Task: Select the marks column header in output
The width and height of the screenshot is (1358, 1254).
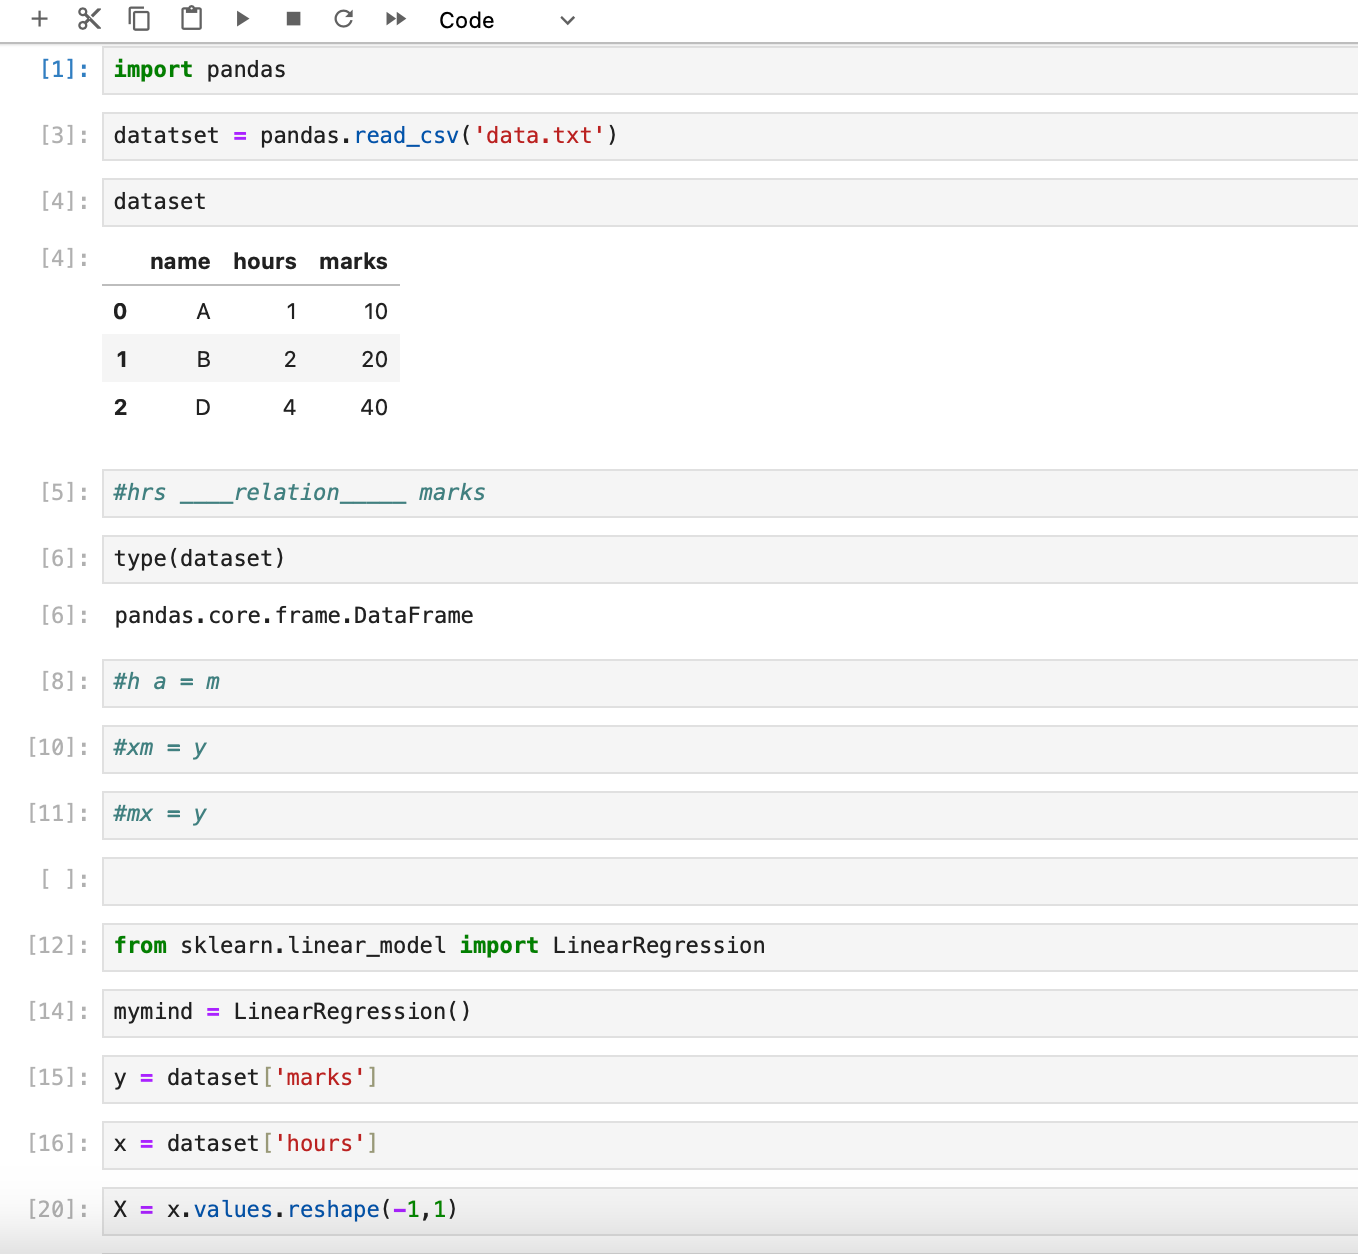Action: coord(353,261)
